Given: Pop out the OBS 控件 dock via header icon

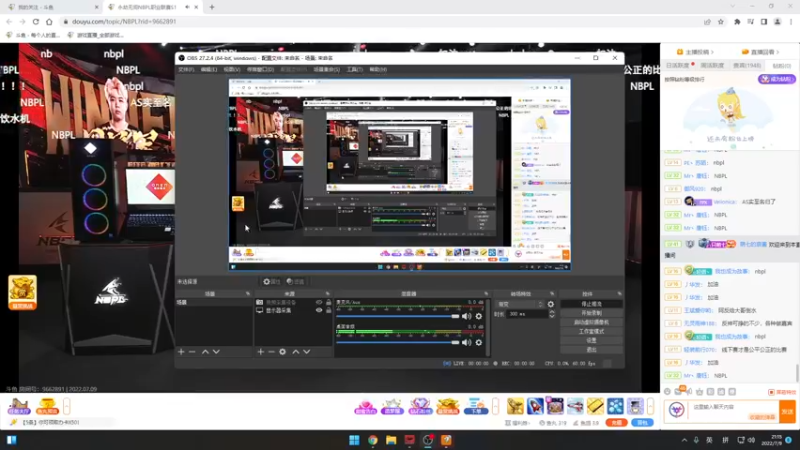Looking at the screenshot, I should point(619,294).
